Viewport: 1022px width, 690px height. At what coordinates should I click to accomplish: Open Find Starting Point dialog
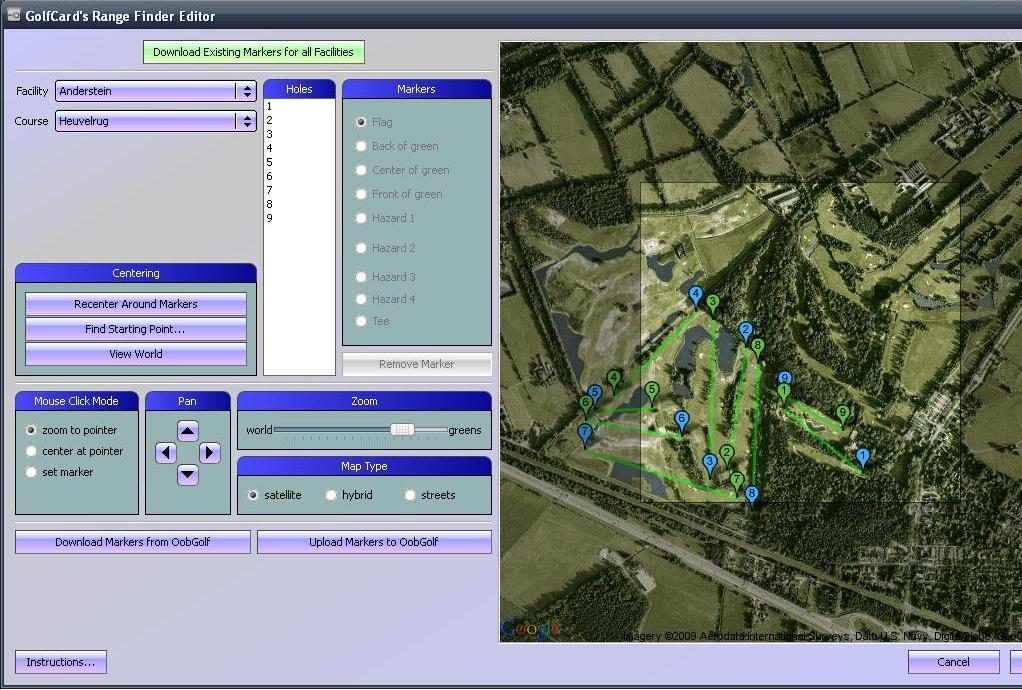[135, 329]
